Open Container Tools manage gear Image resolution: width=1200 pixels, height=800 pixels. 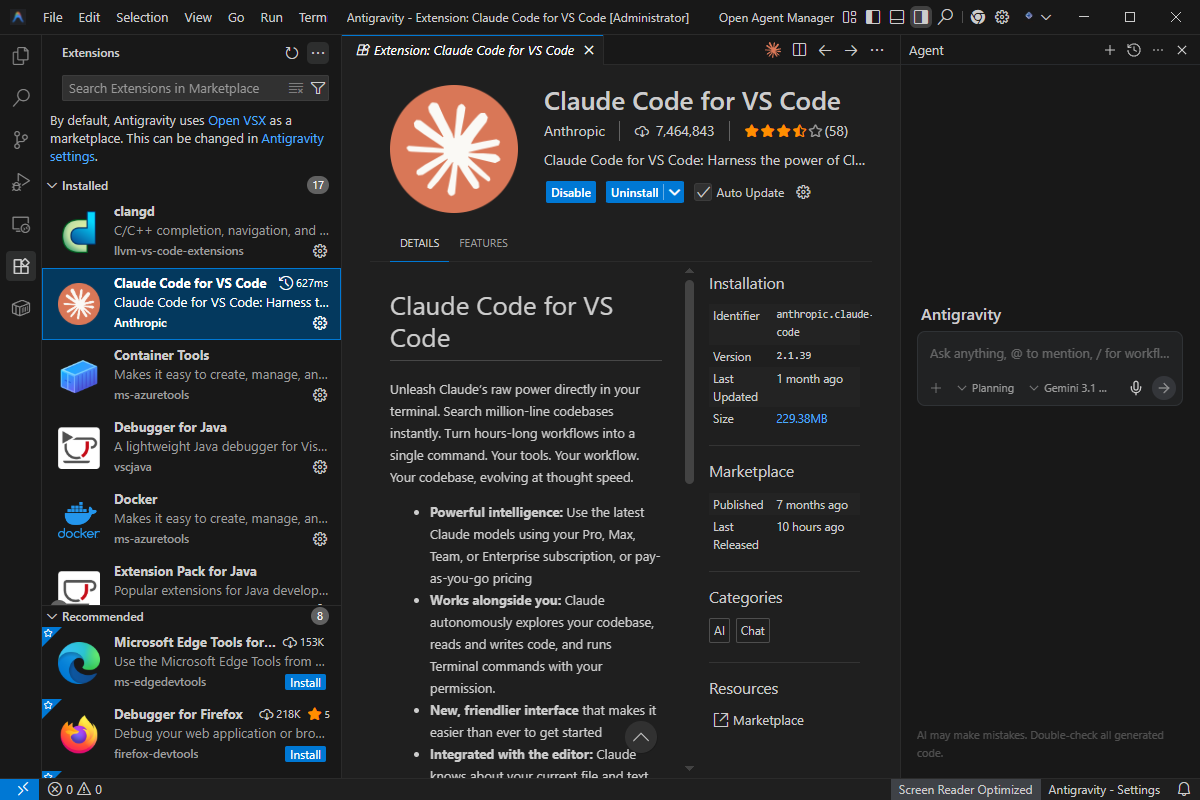(x=320, y=395)
